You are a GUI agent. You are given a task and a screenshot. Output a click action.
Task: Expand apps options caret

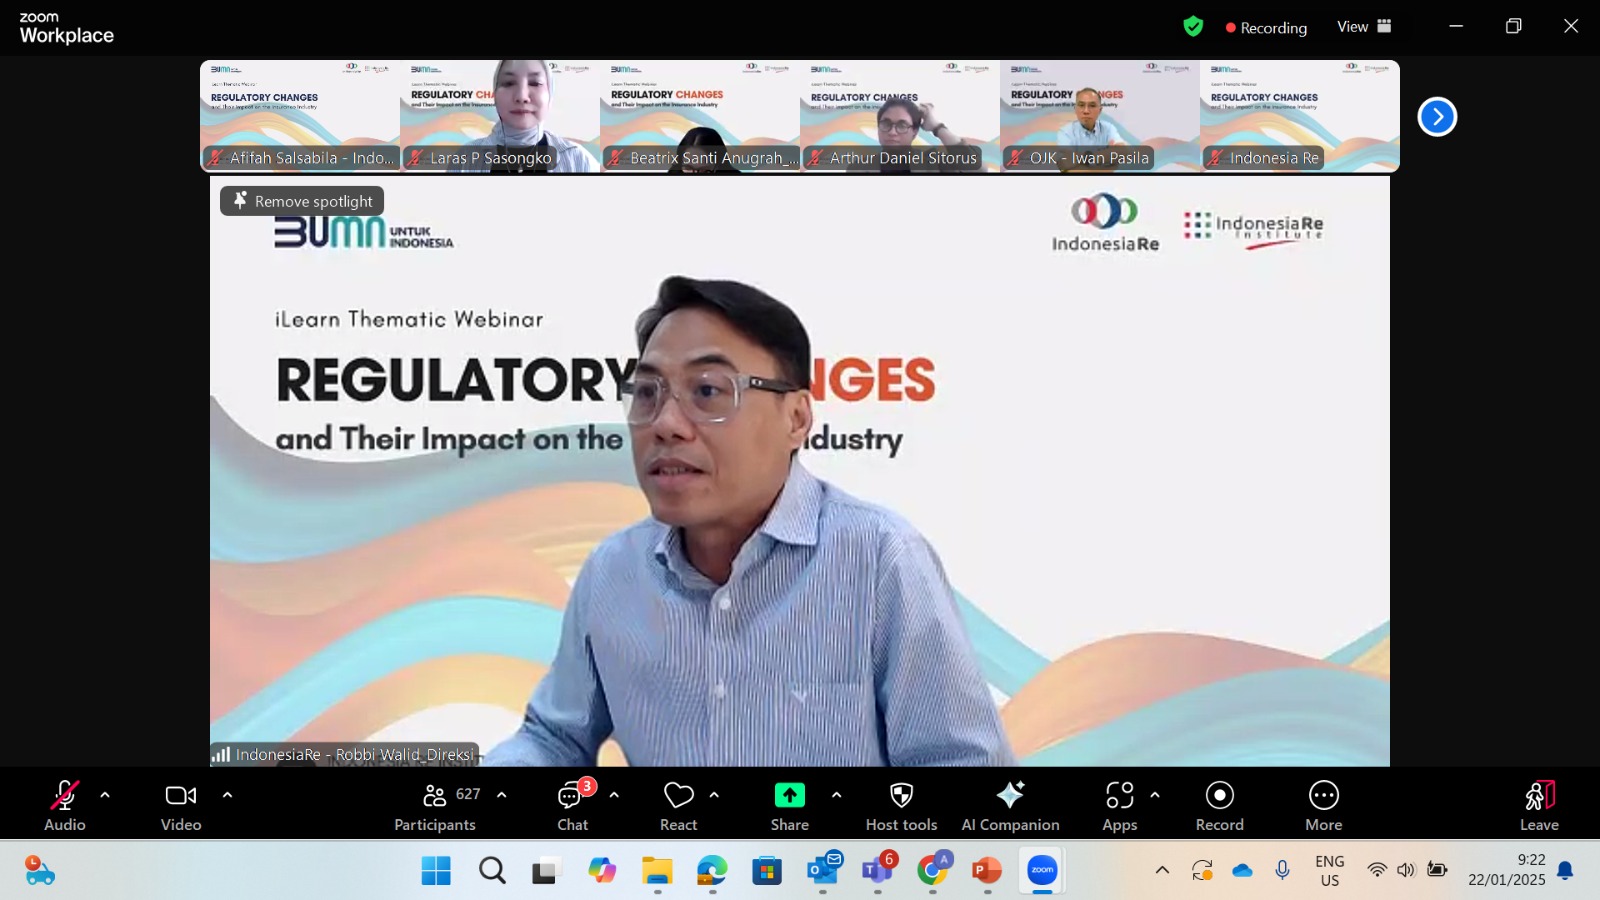1155,795
